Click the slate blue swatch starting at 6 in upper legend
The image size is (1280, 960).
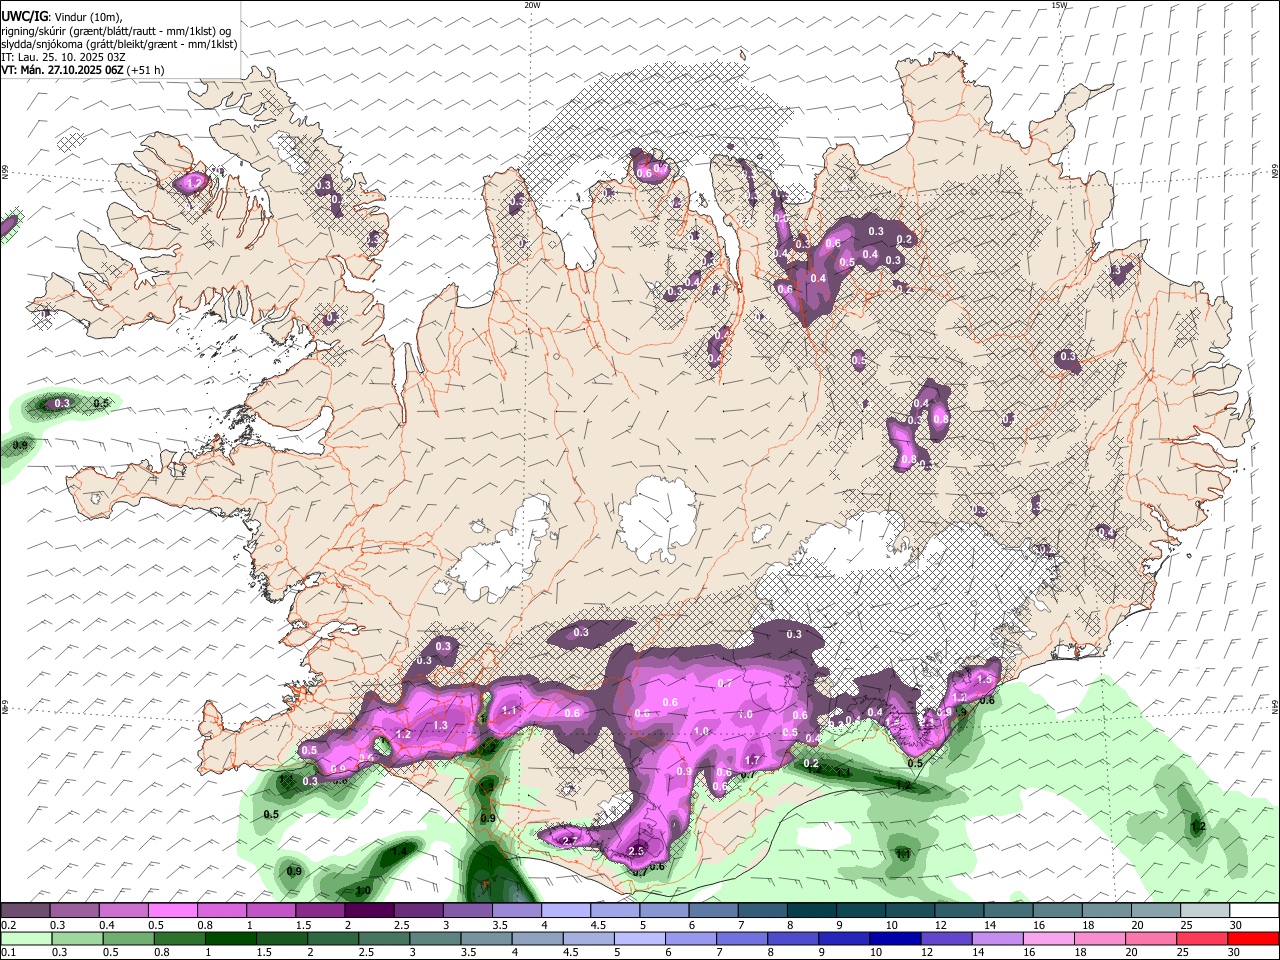tap(714, 911)
